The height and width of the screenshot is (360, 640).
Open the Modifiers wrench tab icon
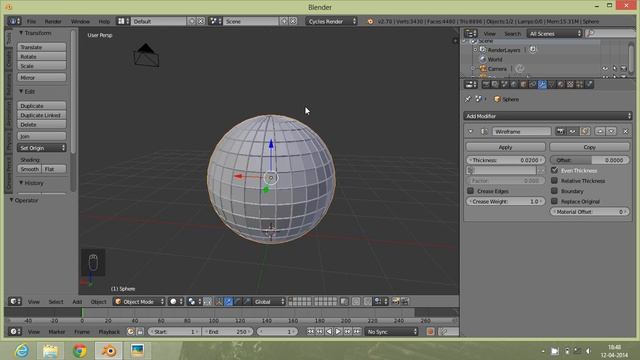(542, 84)
